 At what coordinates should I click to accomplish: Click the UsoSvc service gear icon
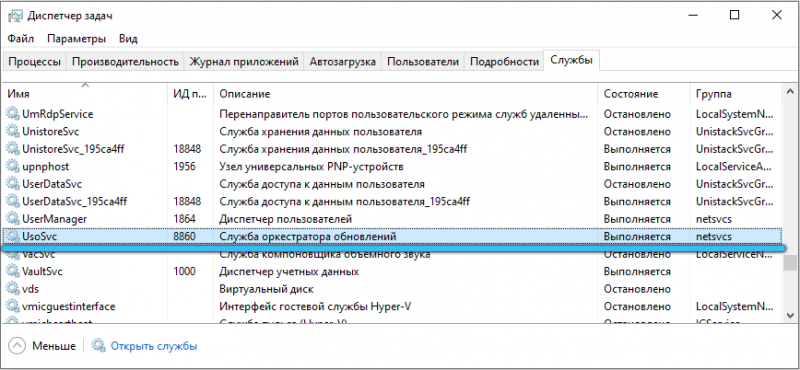pyautogui.click(x=12, y=236)
